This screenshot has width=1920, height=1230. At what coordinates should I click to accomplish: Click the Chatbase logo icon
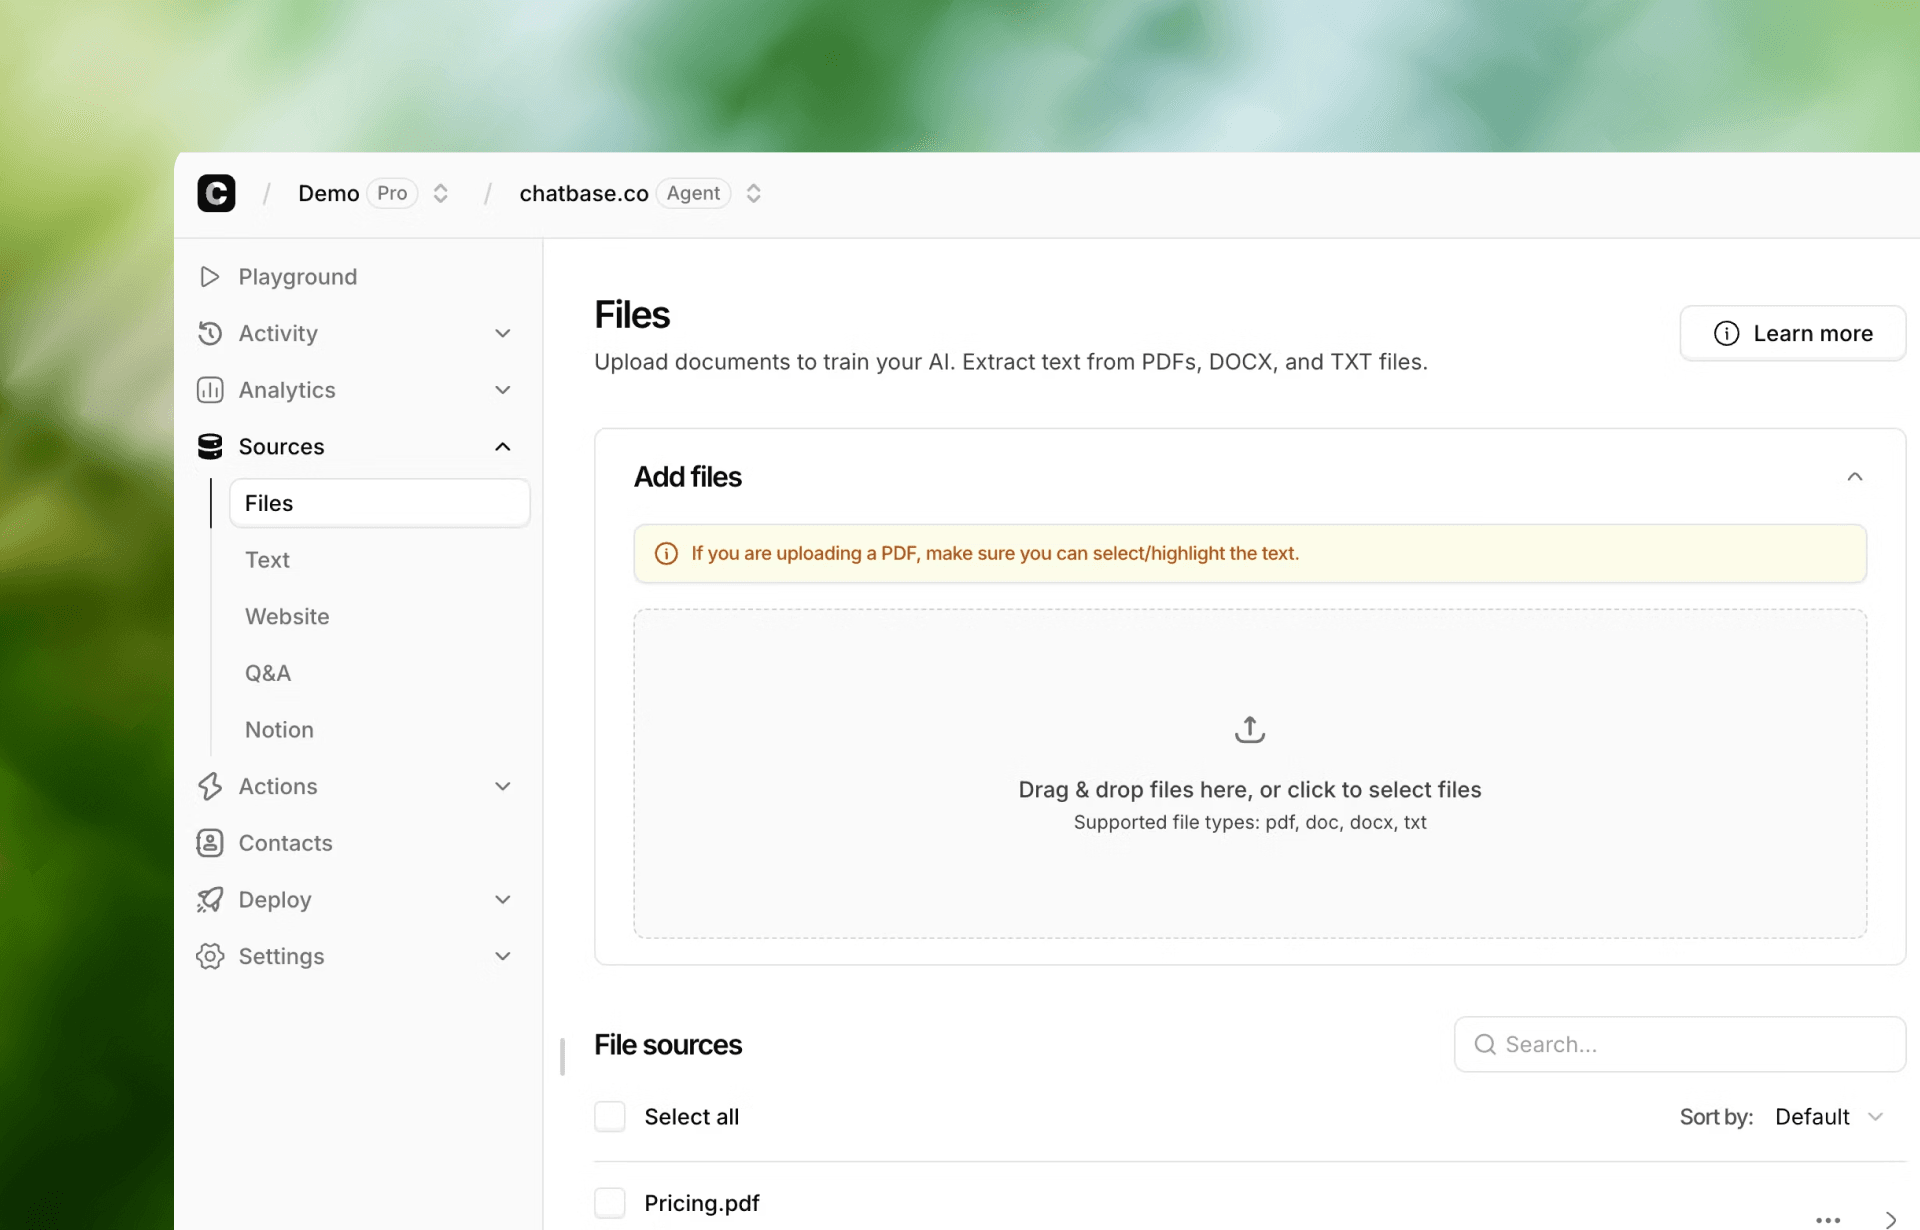pyautogui.click(x=216, y=193)
